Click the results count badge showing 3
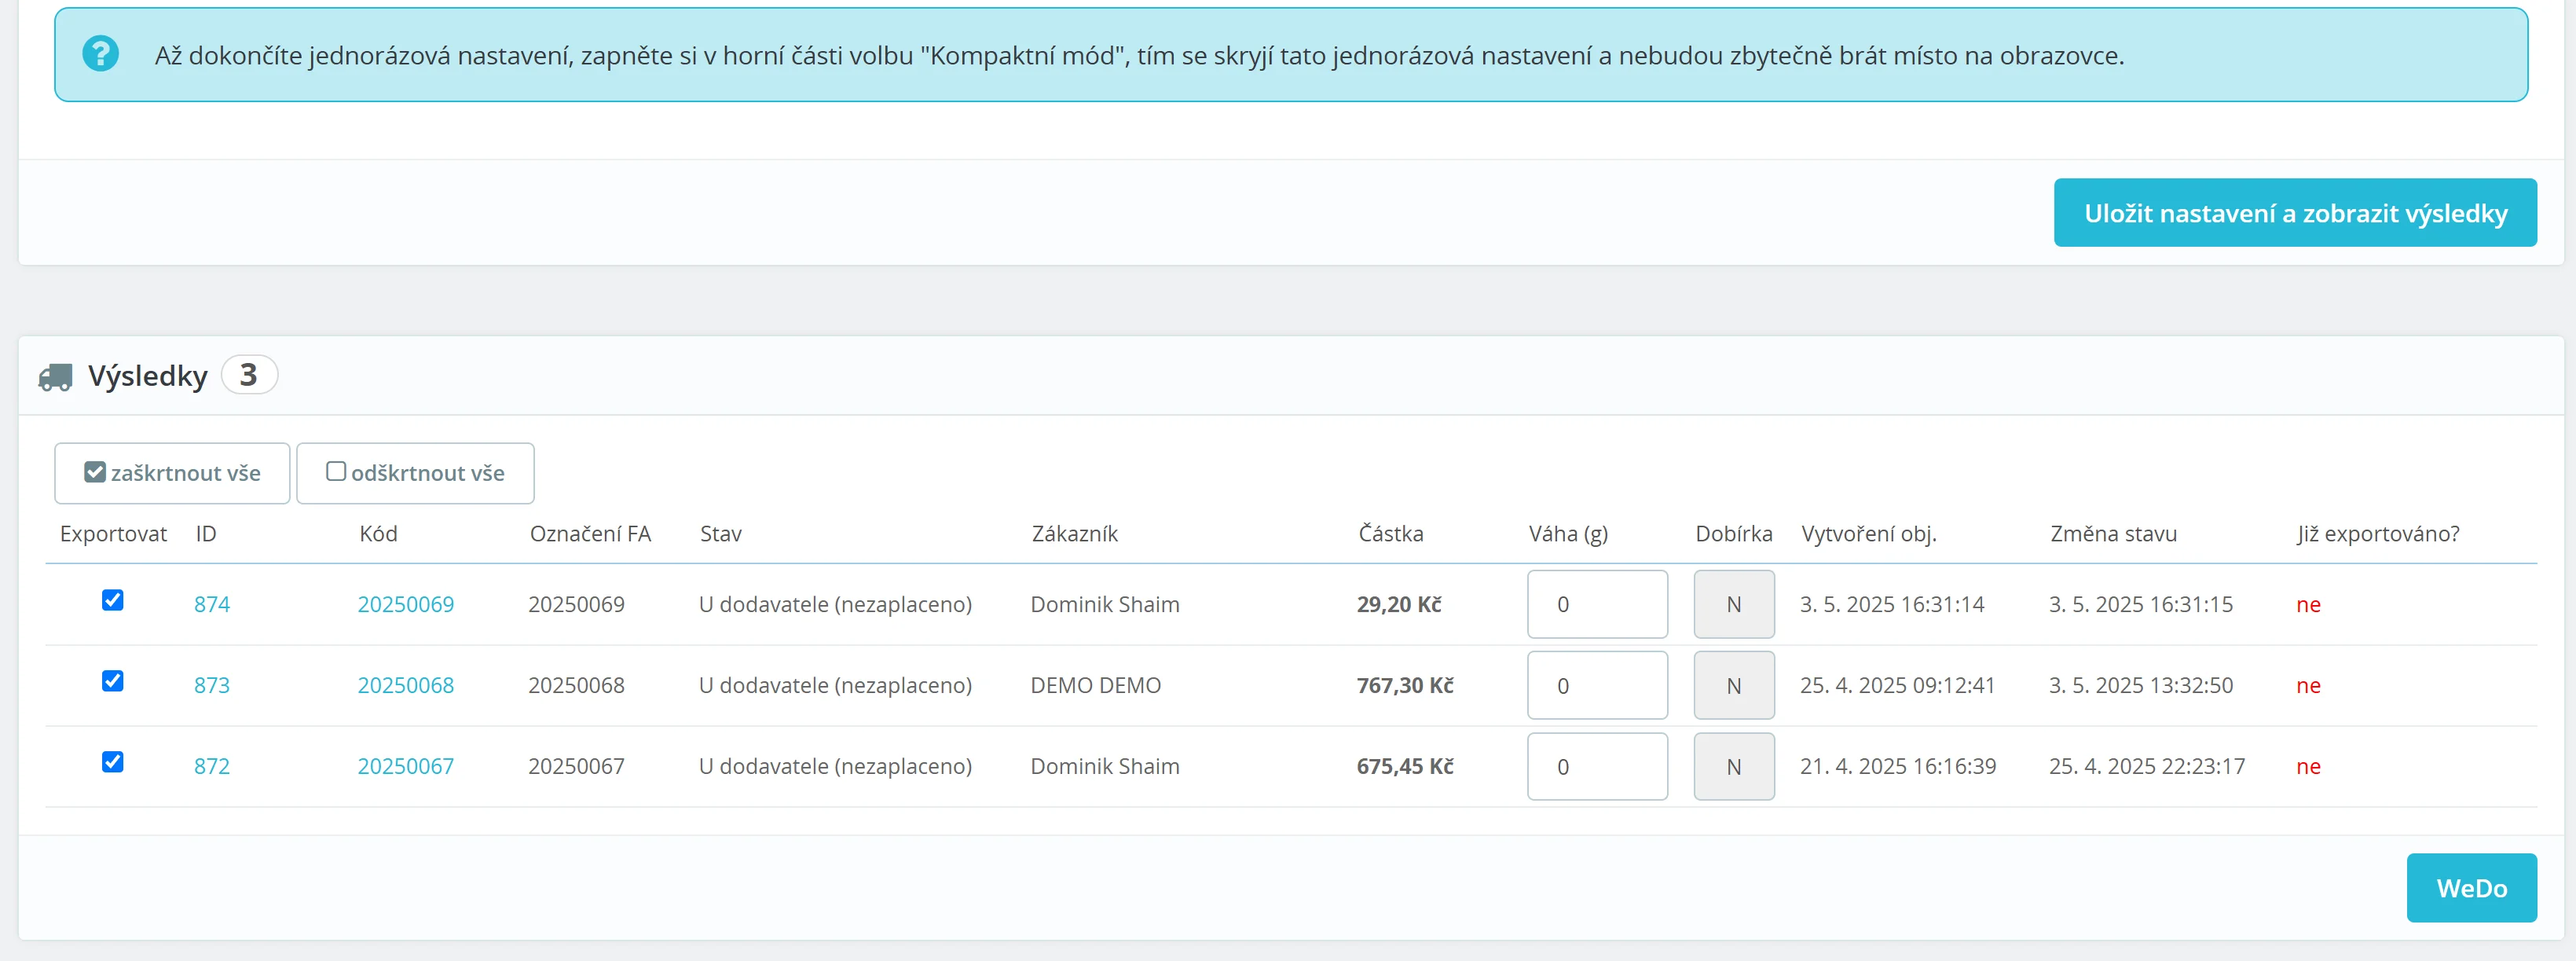Image resolution: width=2576 pixels, height=961 pixels. 248,375
